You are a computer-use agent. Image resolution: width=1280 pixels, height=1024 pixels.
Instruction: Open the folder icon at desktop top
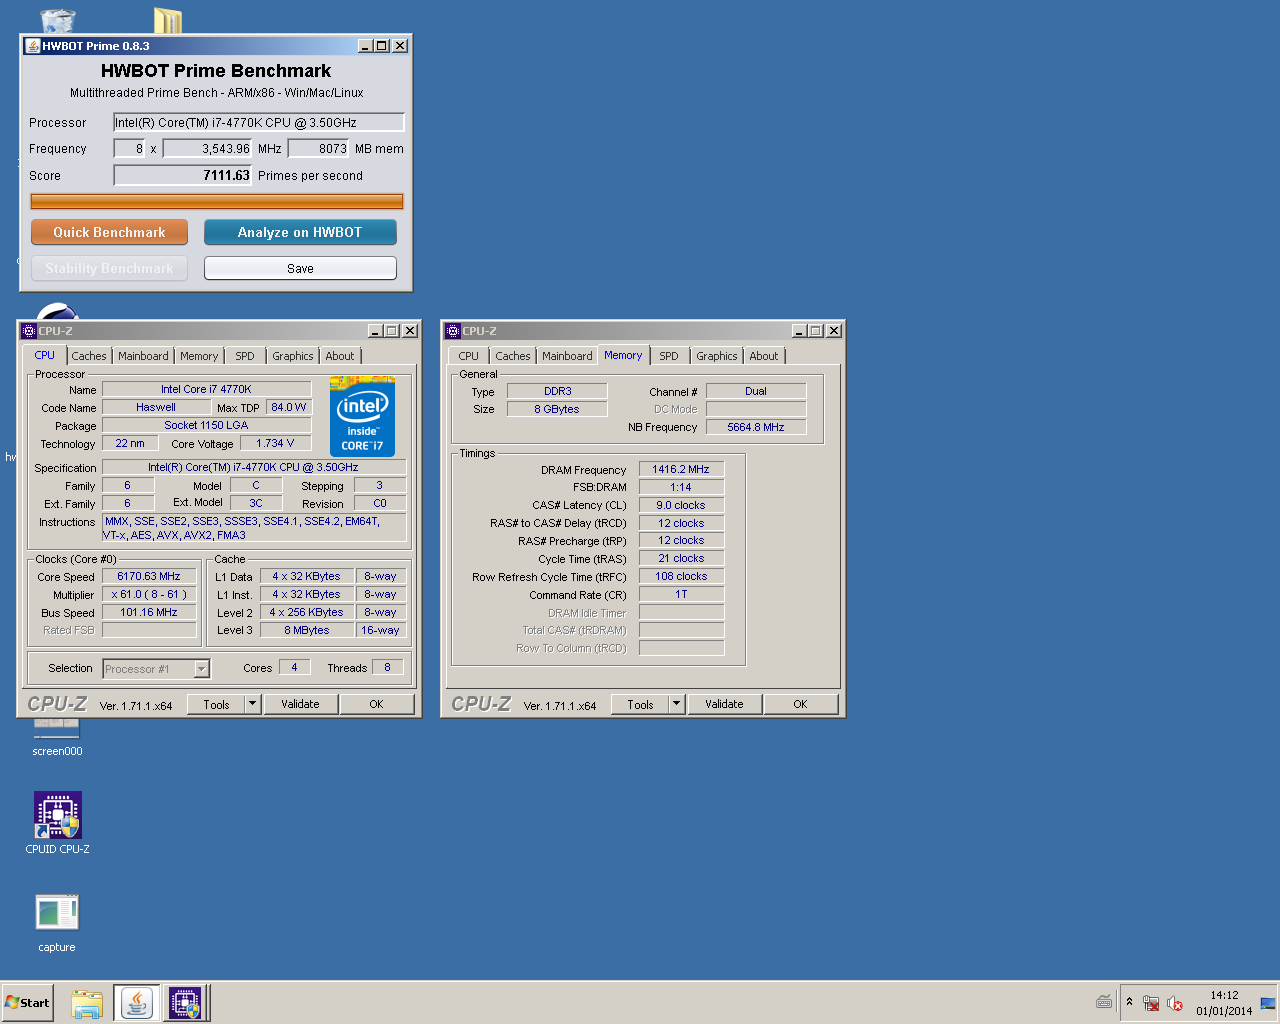point(168,20)
